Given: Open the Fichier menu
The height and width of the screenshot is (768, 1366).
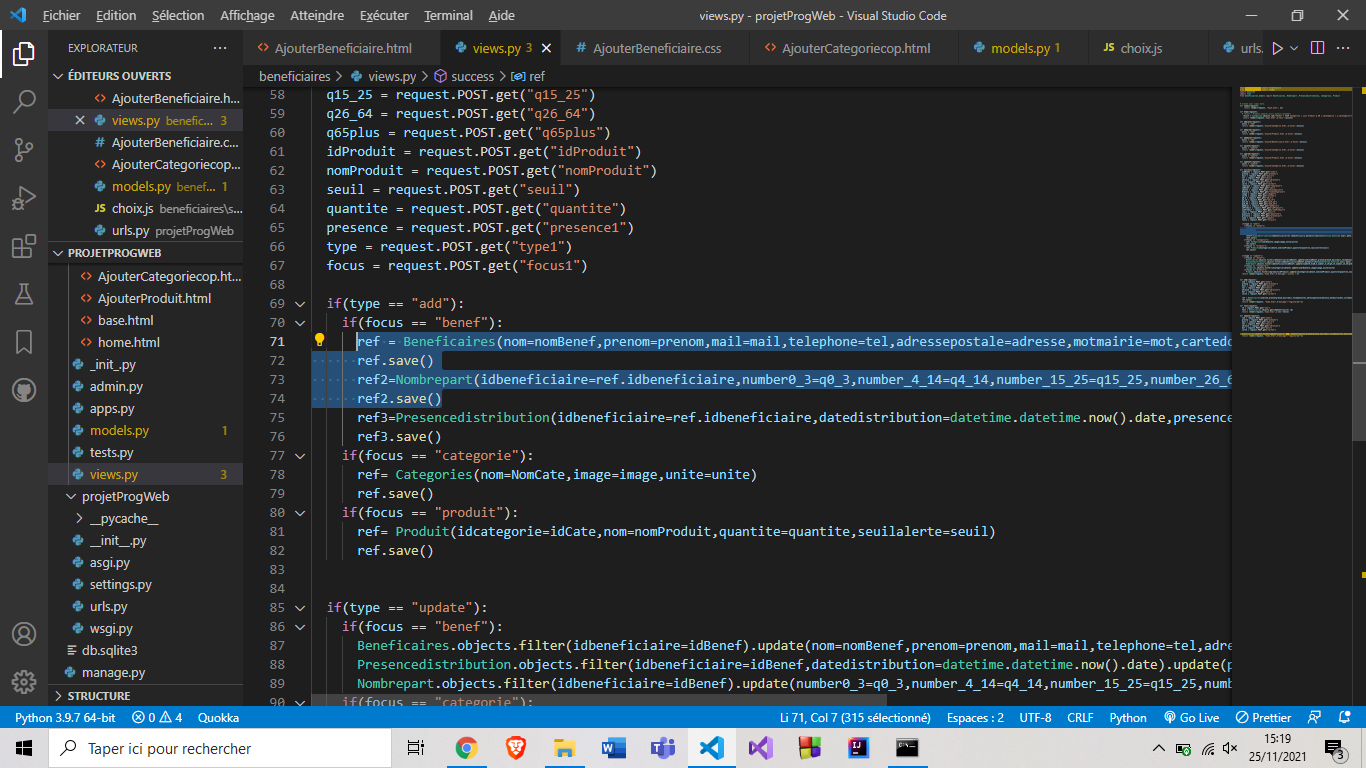Looking at the screenshot, I should point(62,16).
